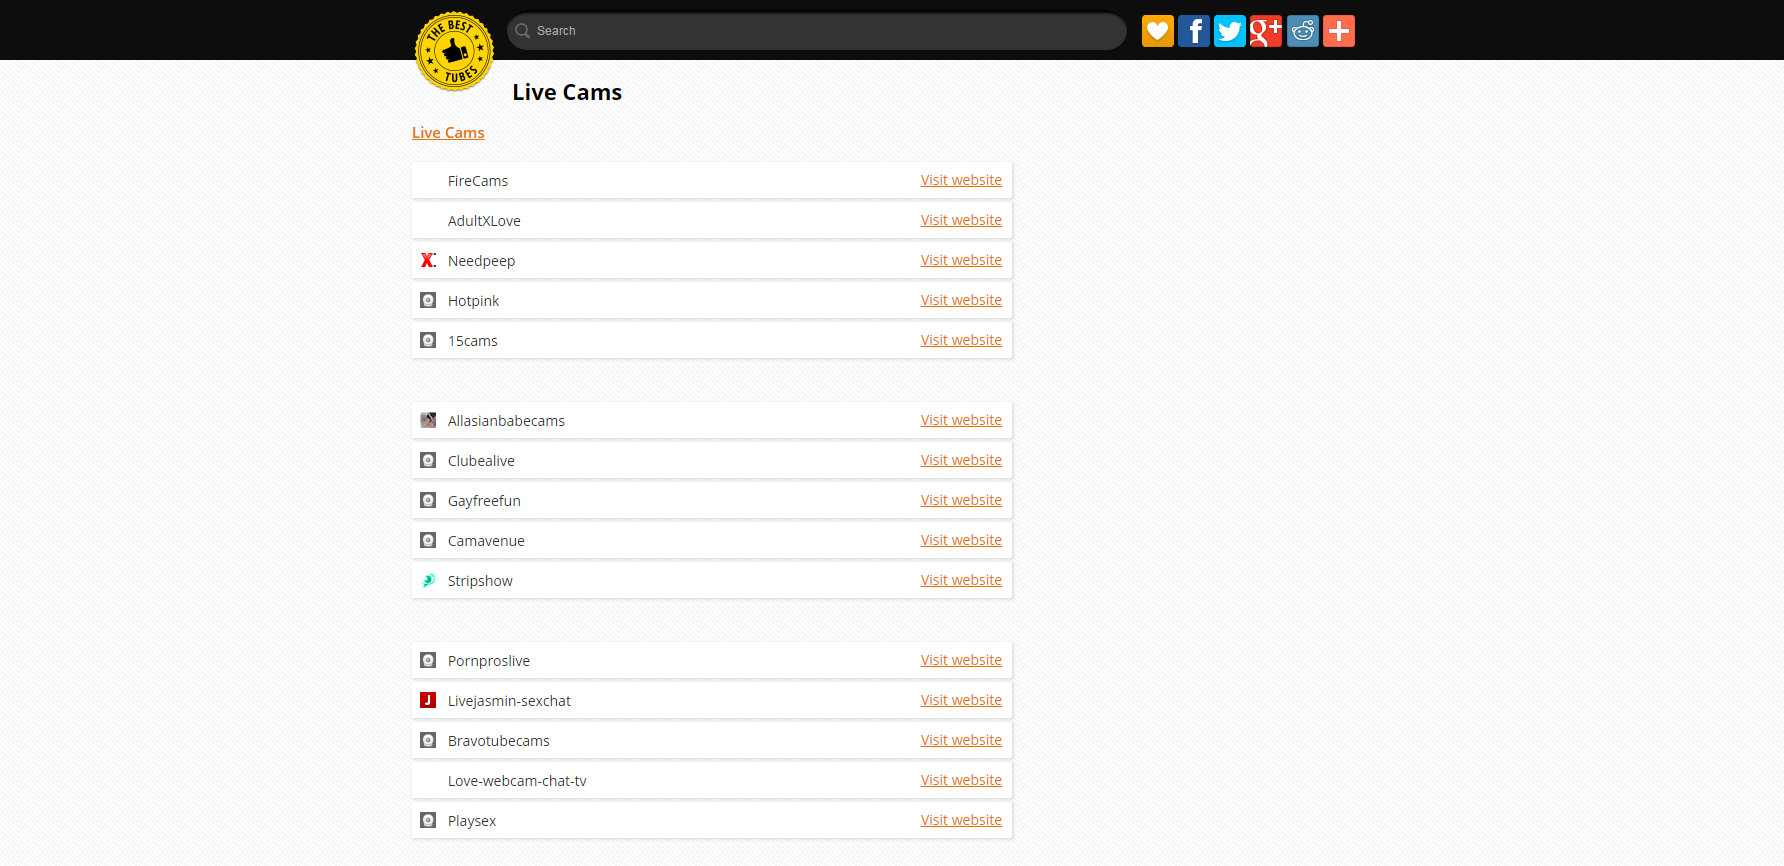Viewport: 1784px width, 866px height.
Task: Visit website link for Stripshow
Action: tap(961, 580)
